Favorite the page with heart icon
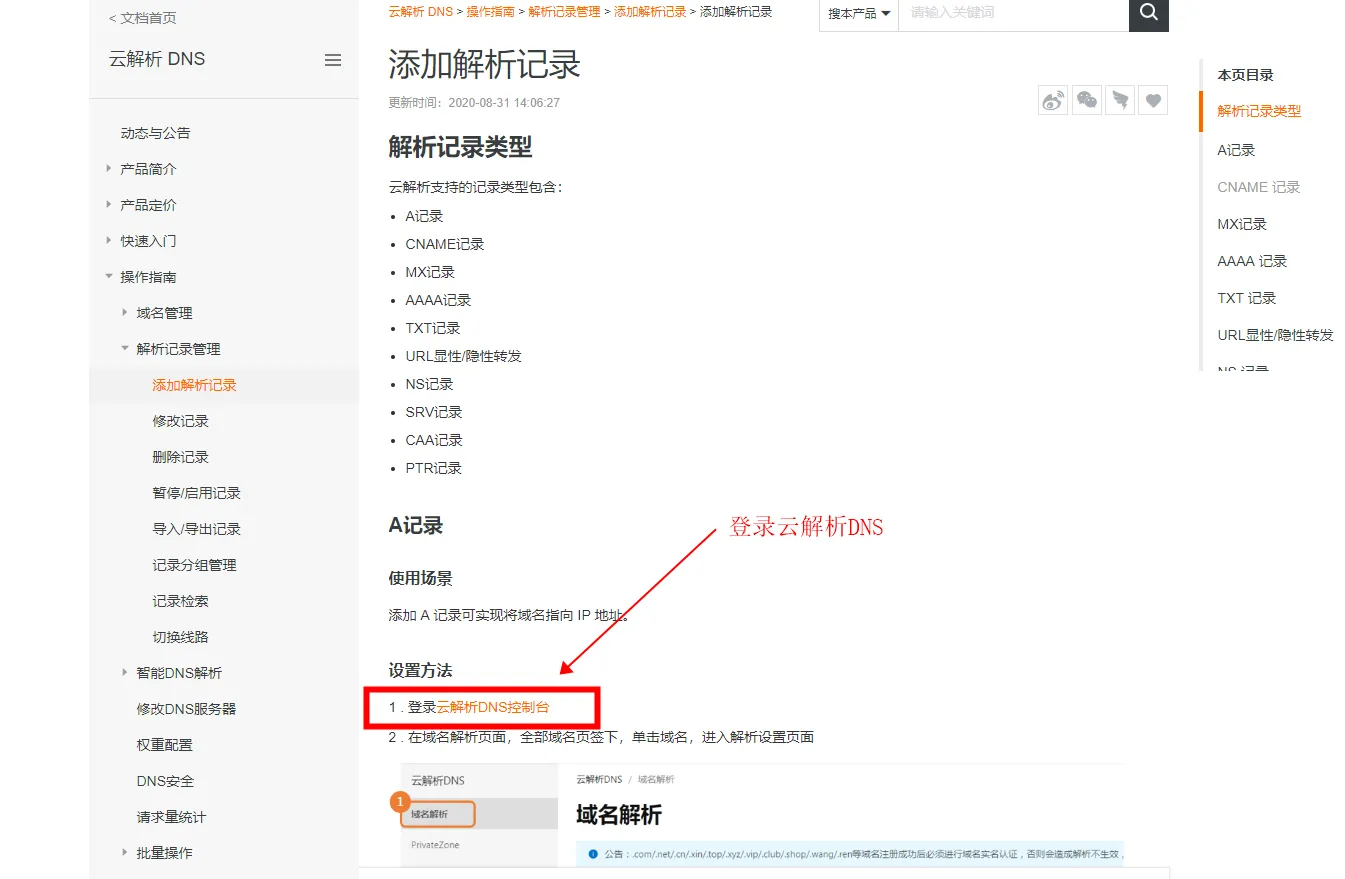Screen dimensions: 1345x879 pyautogui.click(x=1153, y=100)
